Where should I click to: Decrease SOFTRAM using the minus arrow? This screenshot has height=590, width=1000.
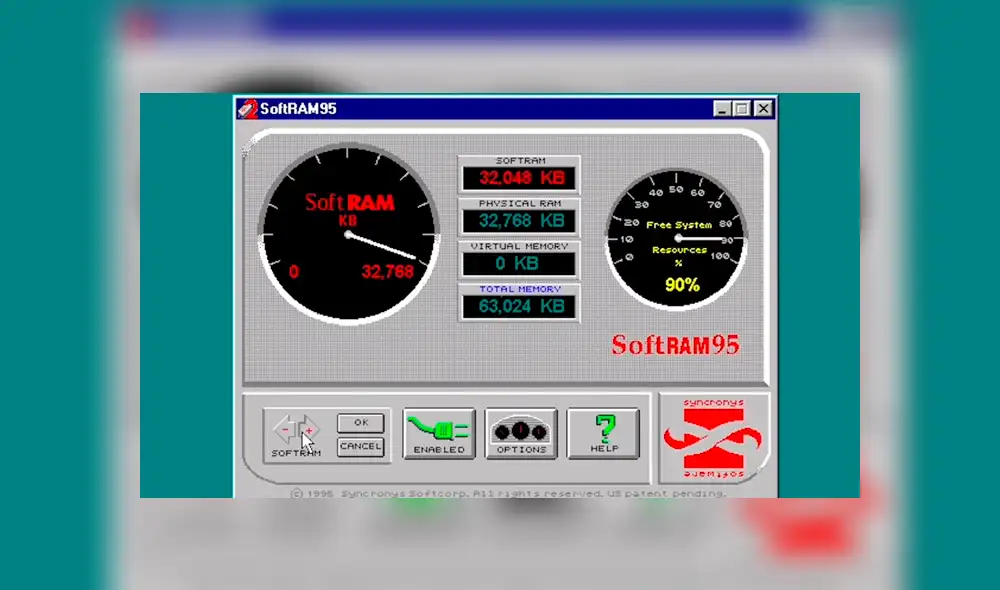tap(284, 430)
